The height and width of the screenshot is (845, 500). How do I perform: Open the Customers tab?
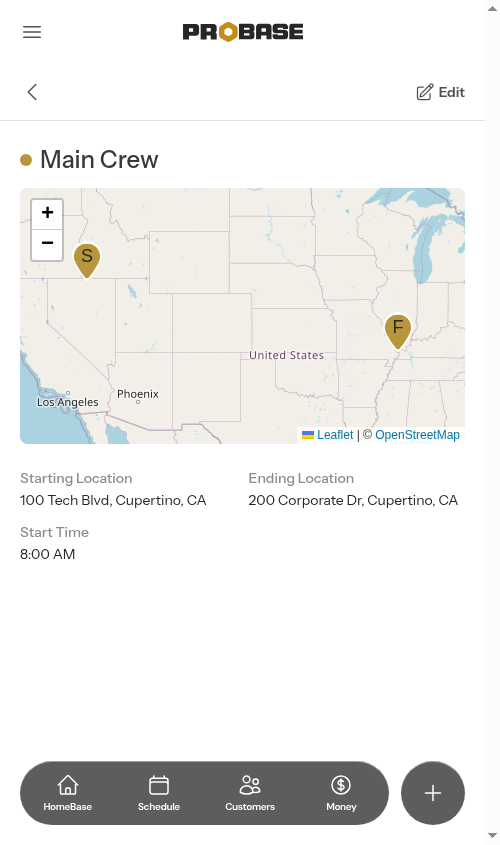(250, 793)
